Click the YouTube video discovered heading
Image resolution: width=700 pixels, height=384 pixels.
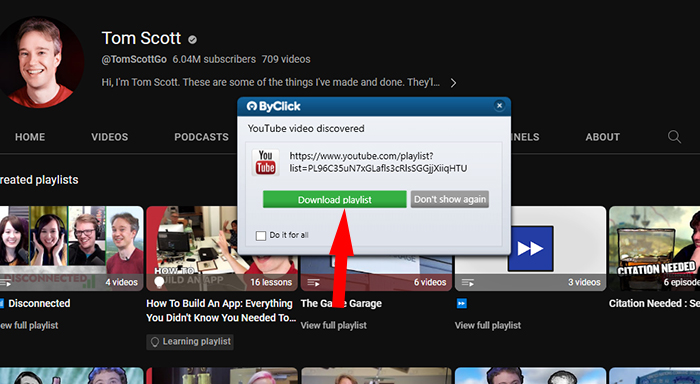(x=306, y=129)
